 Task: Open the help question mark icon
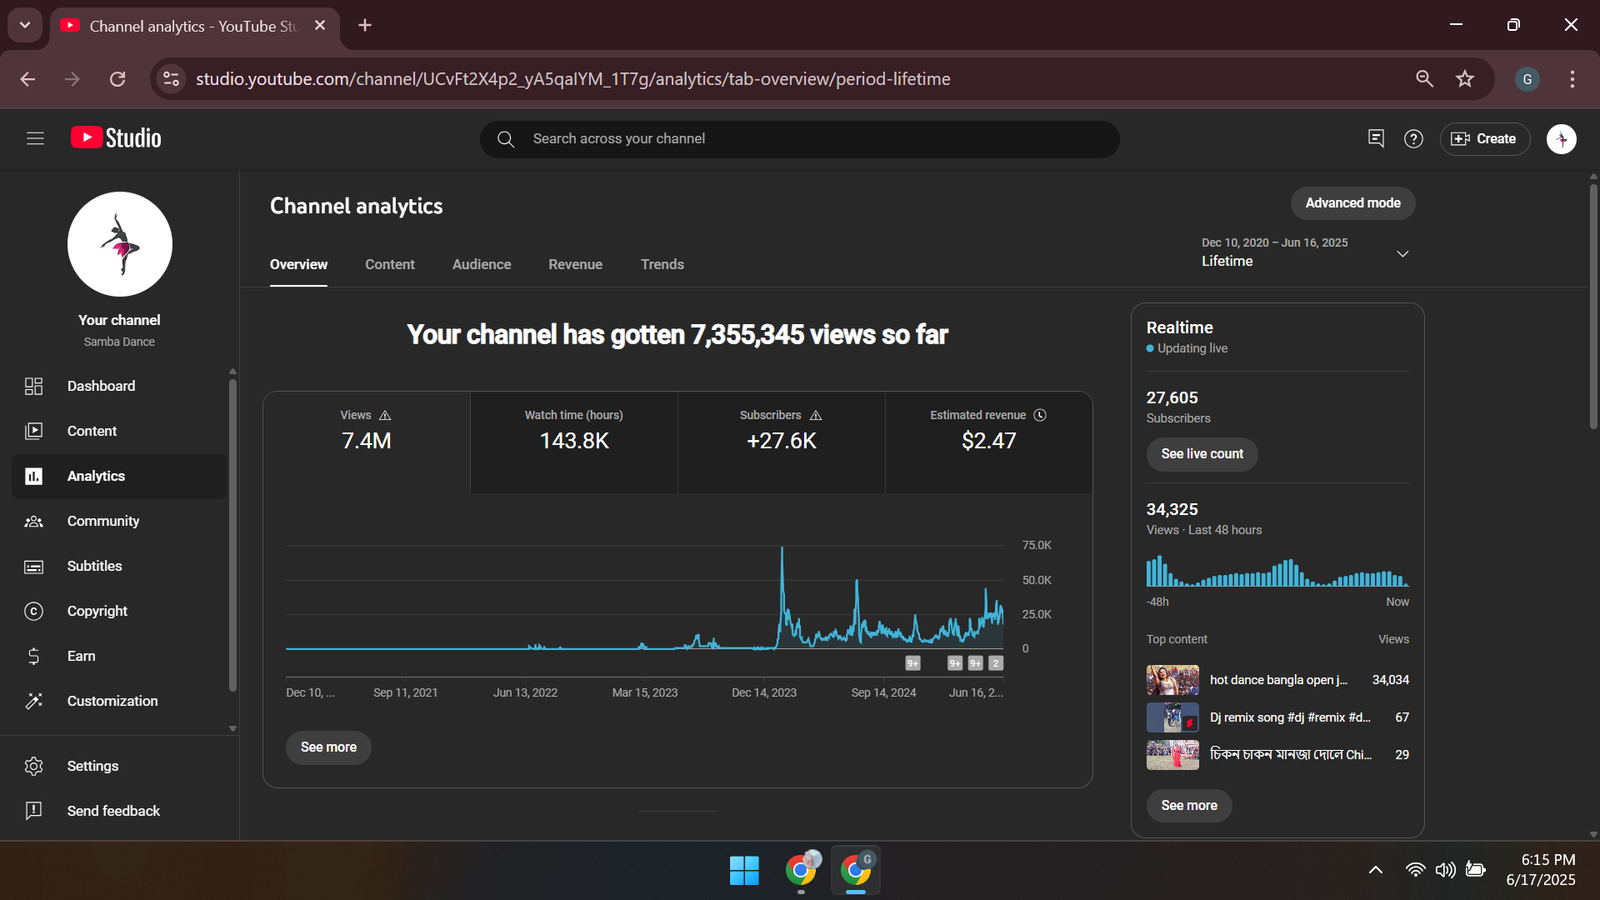point(1413,139)
